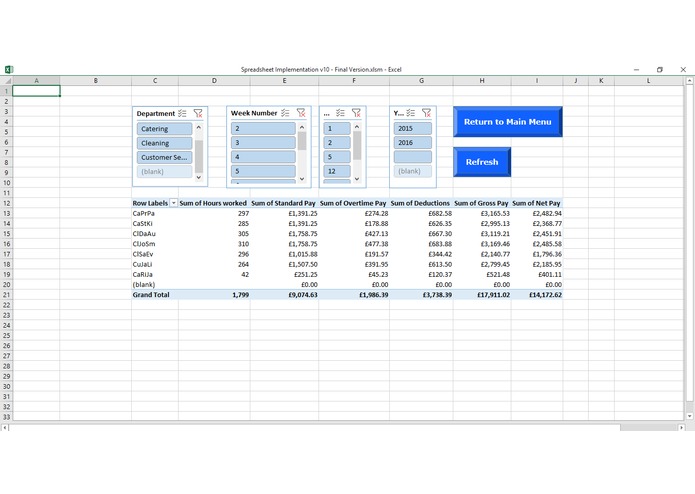Select week 3 in Week Number slicer
The height and width of the screenshot is (494, 695).
point(263,143)
